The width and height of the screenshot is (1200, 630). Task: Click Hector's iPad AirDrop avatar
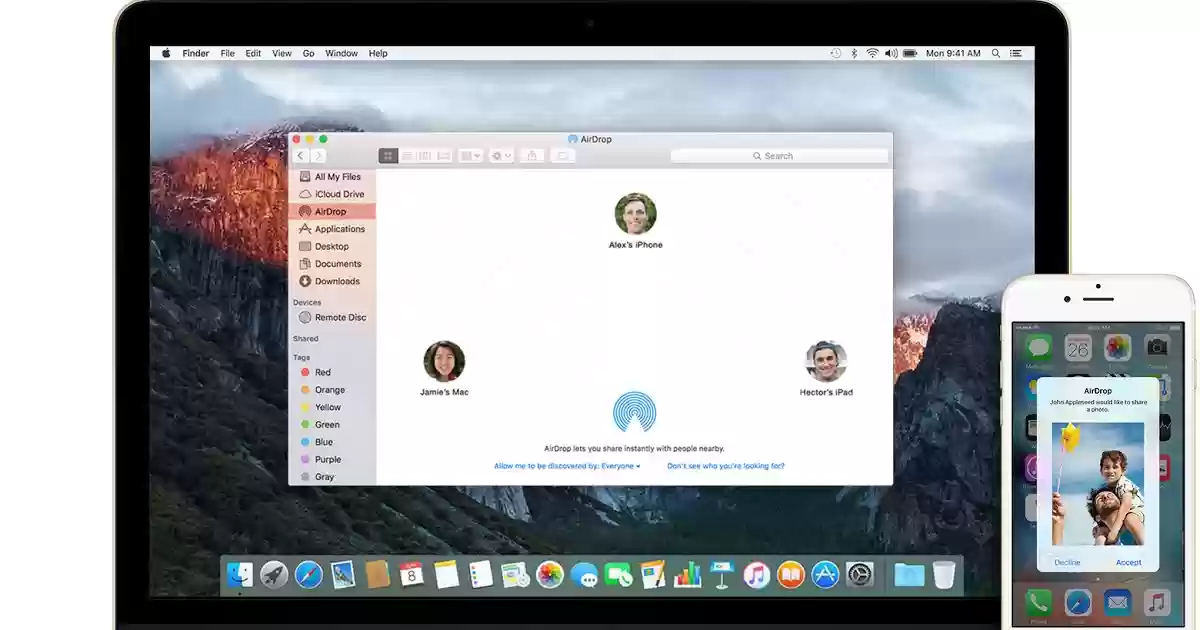tap(826, 361)
